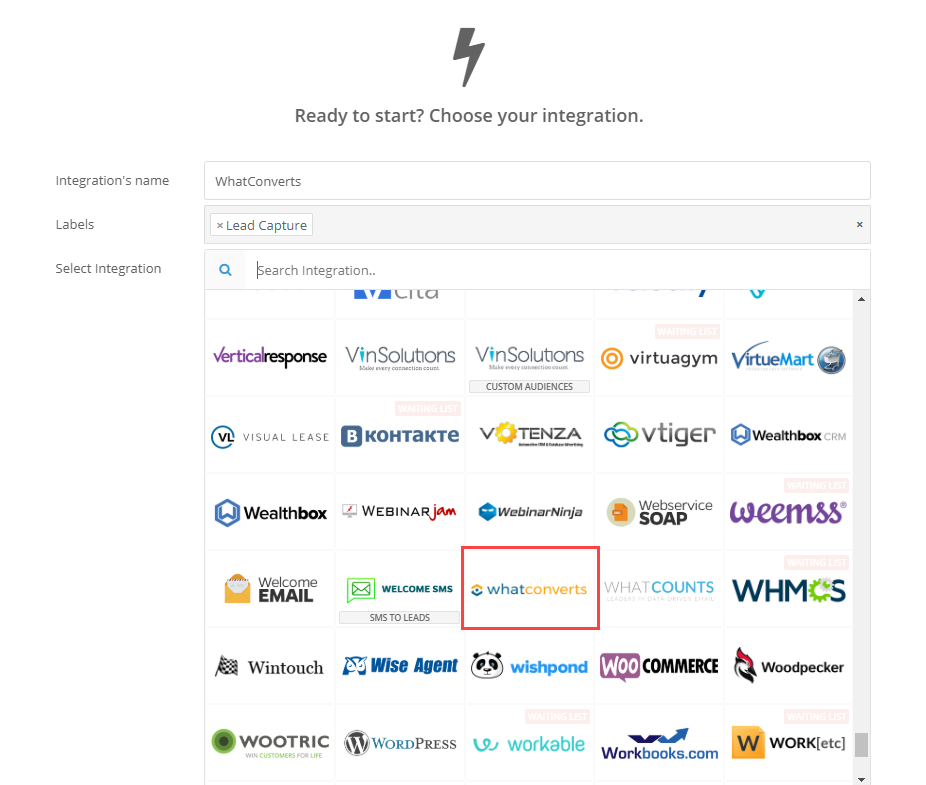Clear all labels with right-side x
Image resolution: width=926 pixels, height=785 pixels.
tap(859, 224)
